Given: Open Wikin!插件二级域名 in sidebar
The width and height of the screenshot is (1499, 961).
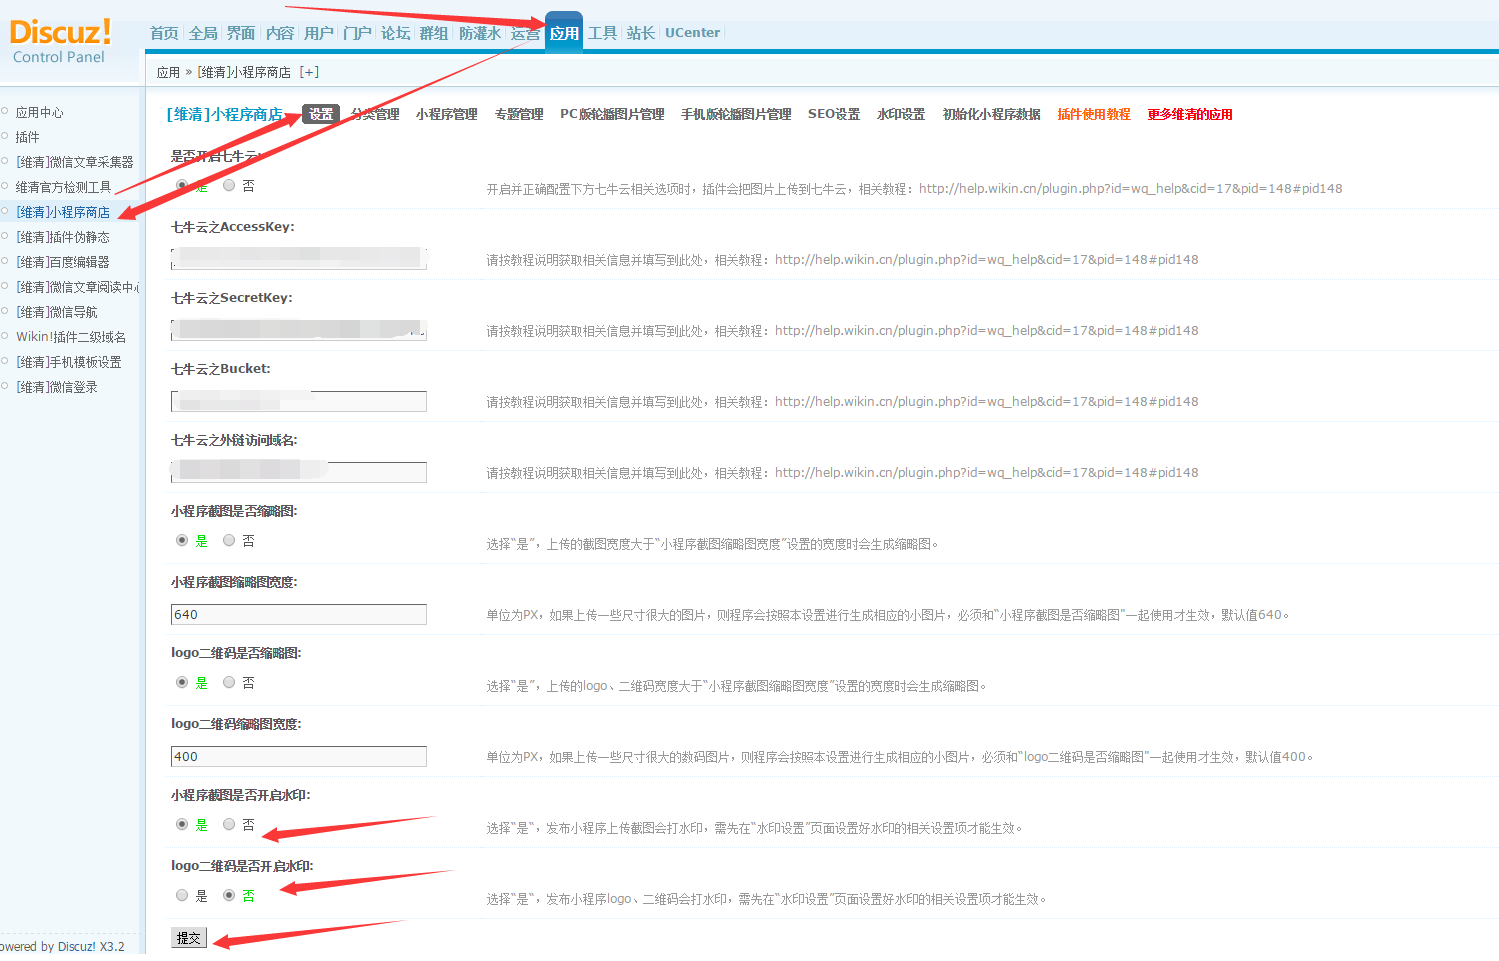Looking at the screenshot, I should click(70, 337).
